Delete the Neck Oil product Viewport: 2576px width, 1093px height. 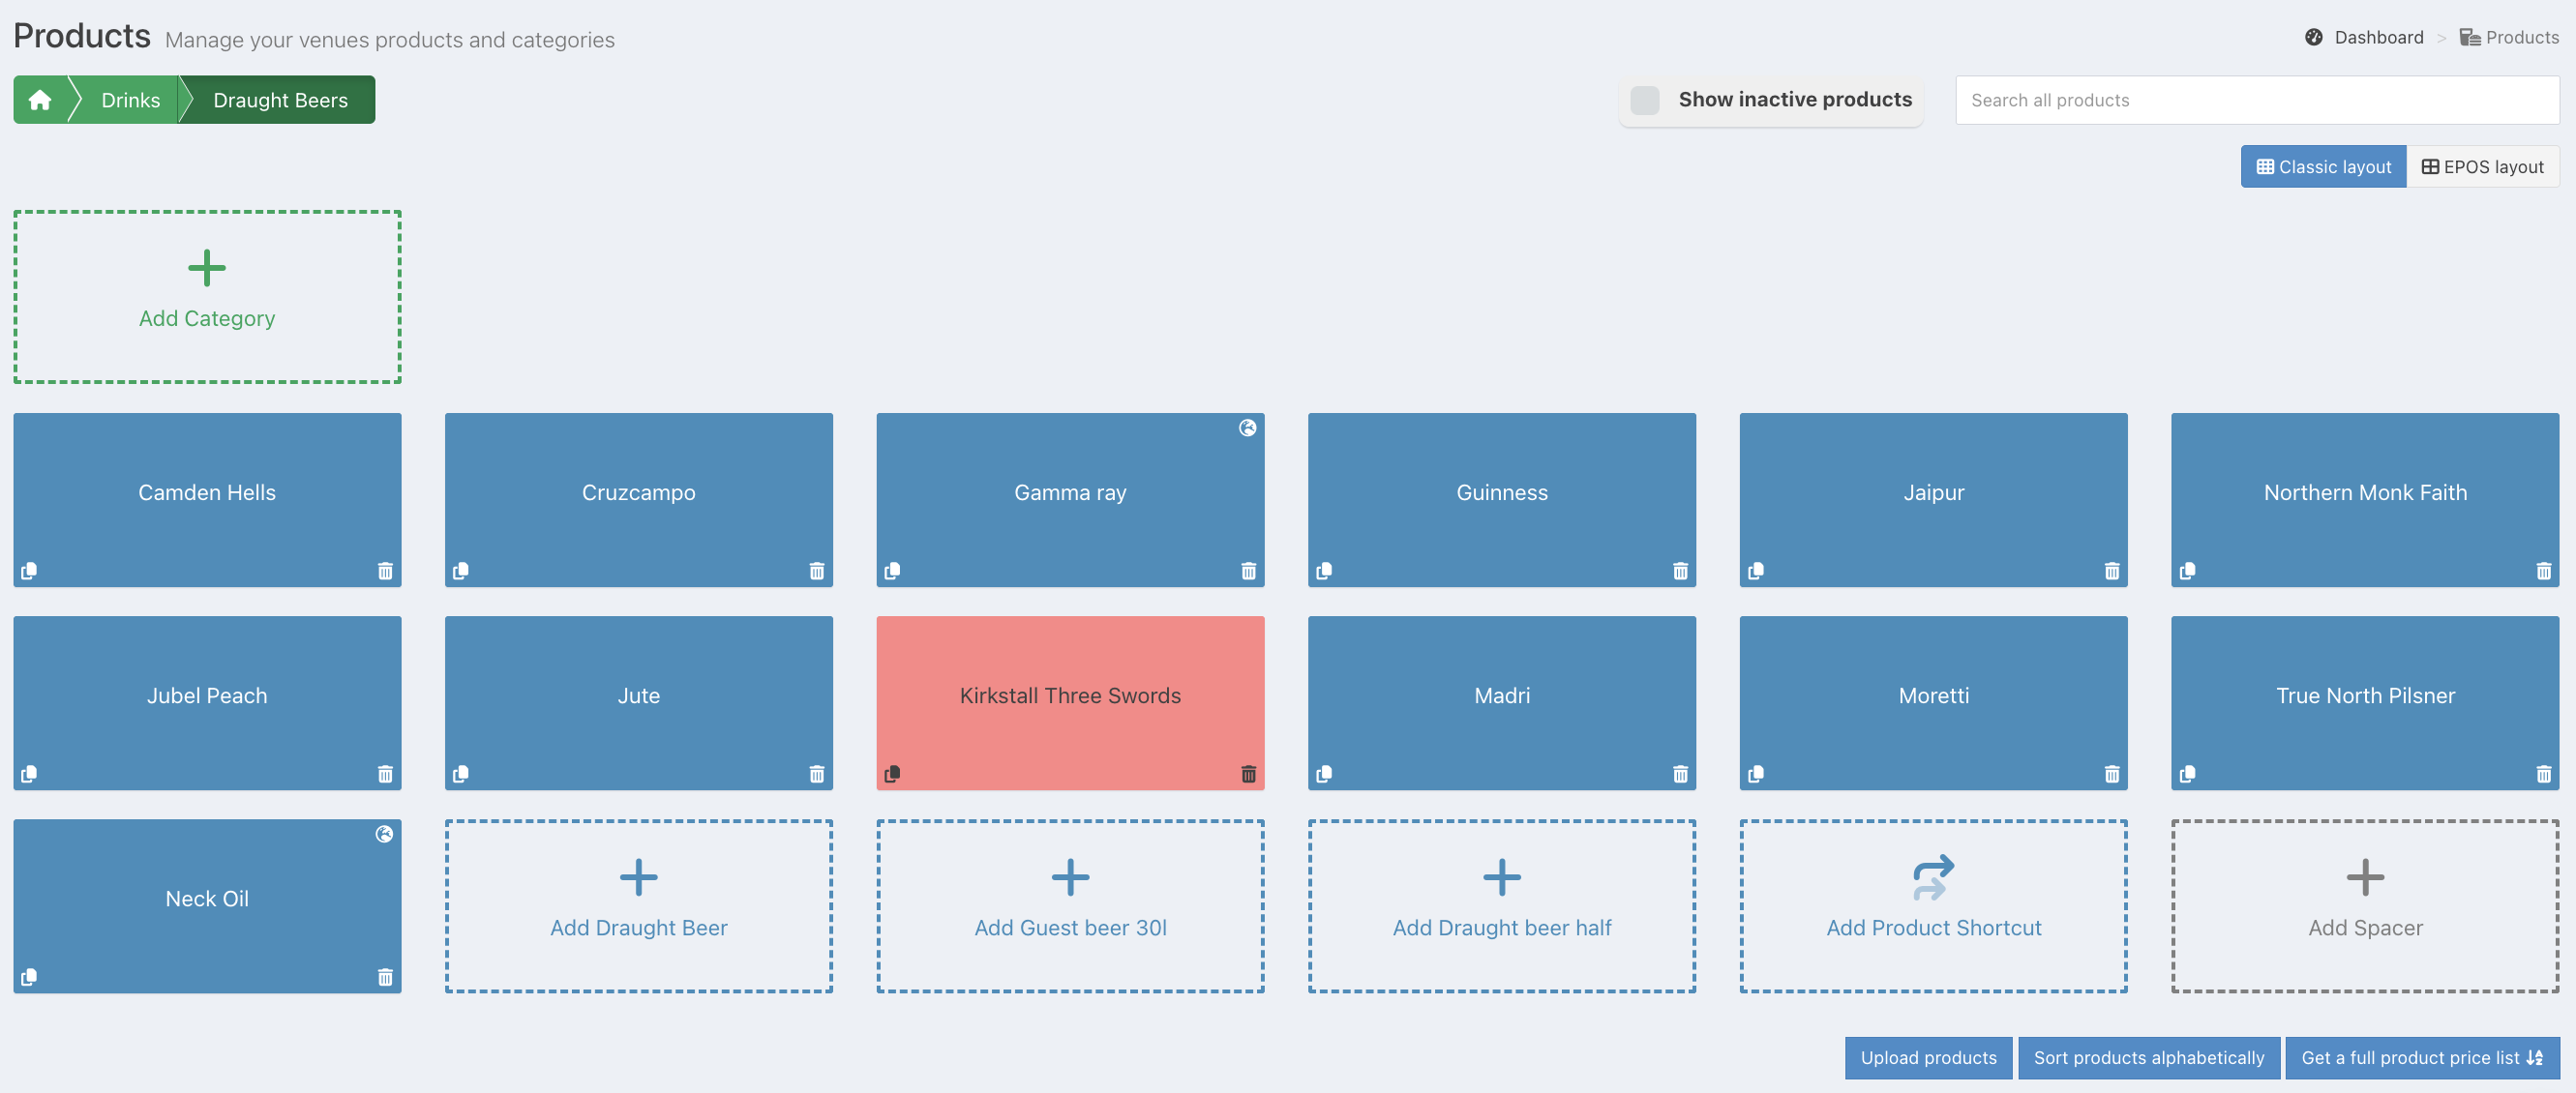(x=385, y=977)
